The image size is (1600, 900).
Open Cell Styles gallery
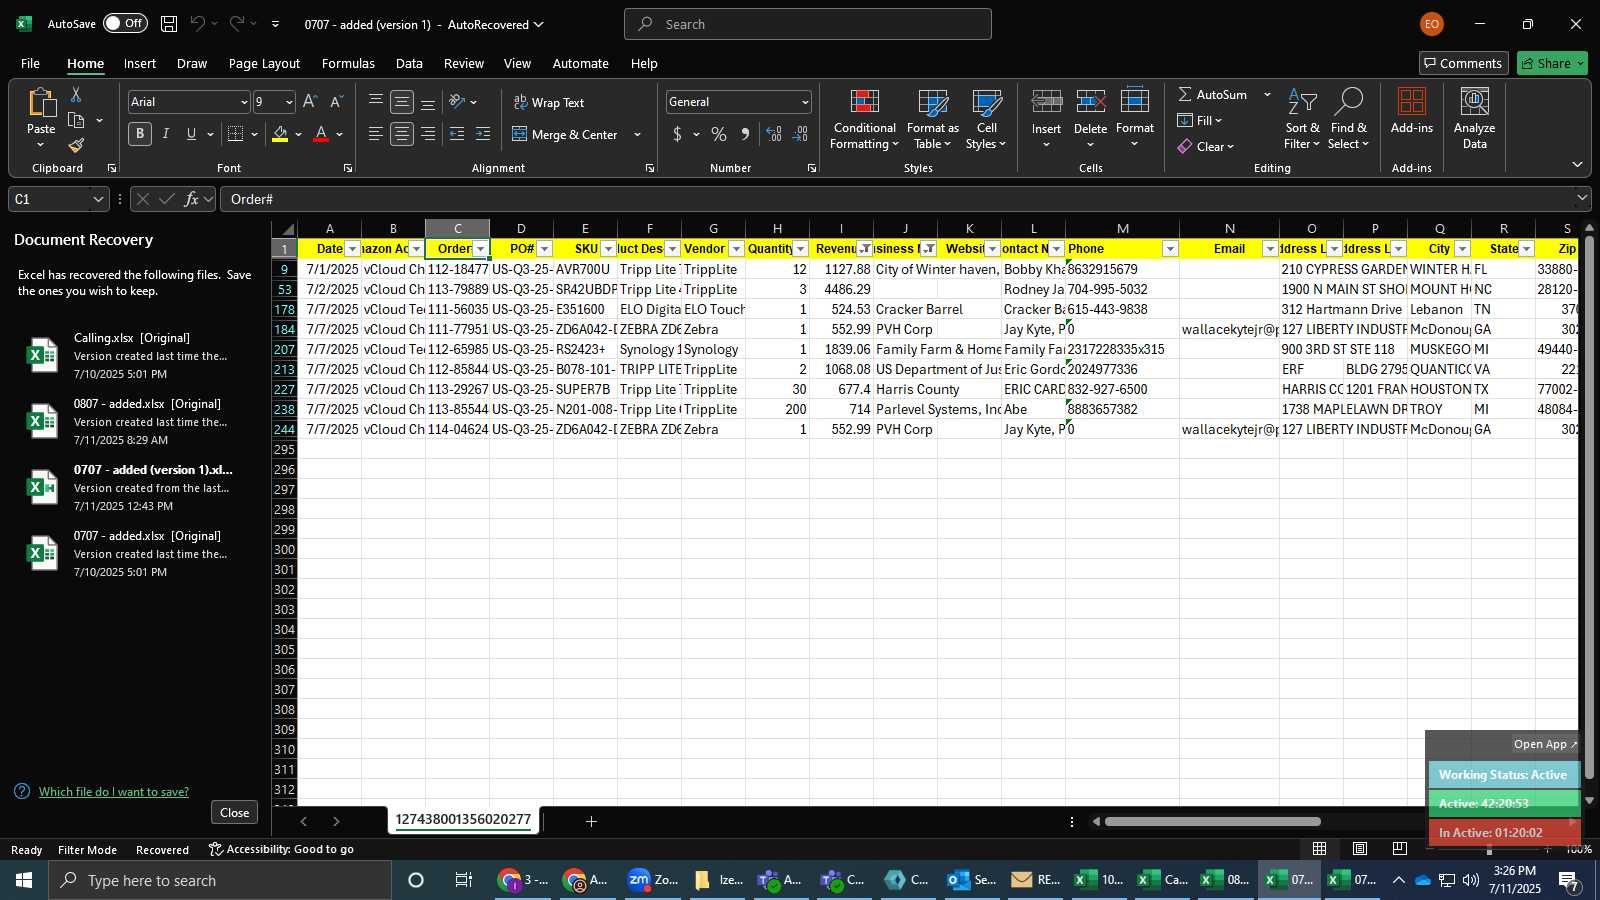[x=986, y=120]
